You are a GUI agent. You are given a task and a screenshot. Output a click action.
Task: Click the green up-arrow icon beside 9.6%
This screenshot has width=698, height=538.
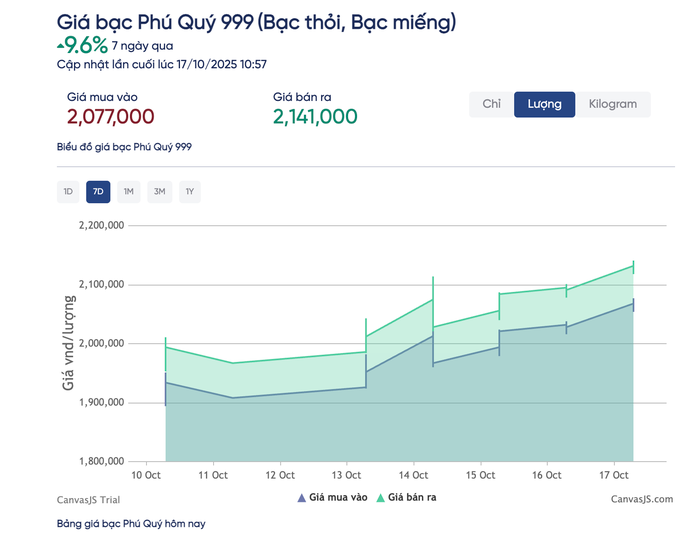(x=61, y=44)
